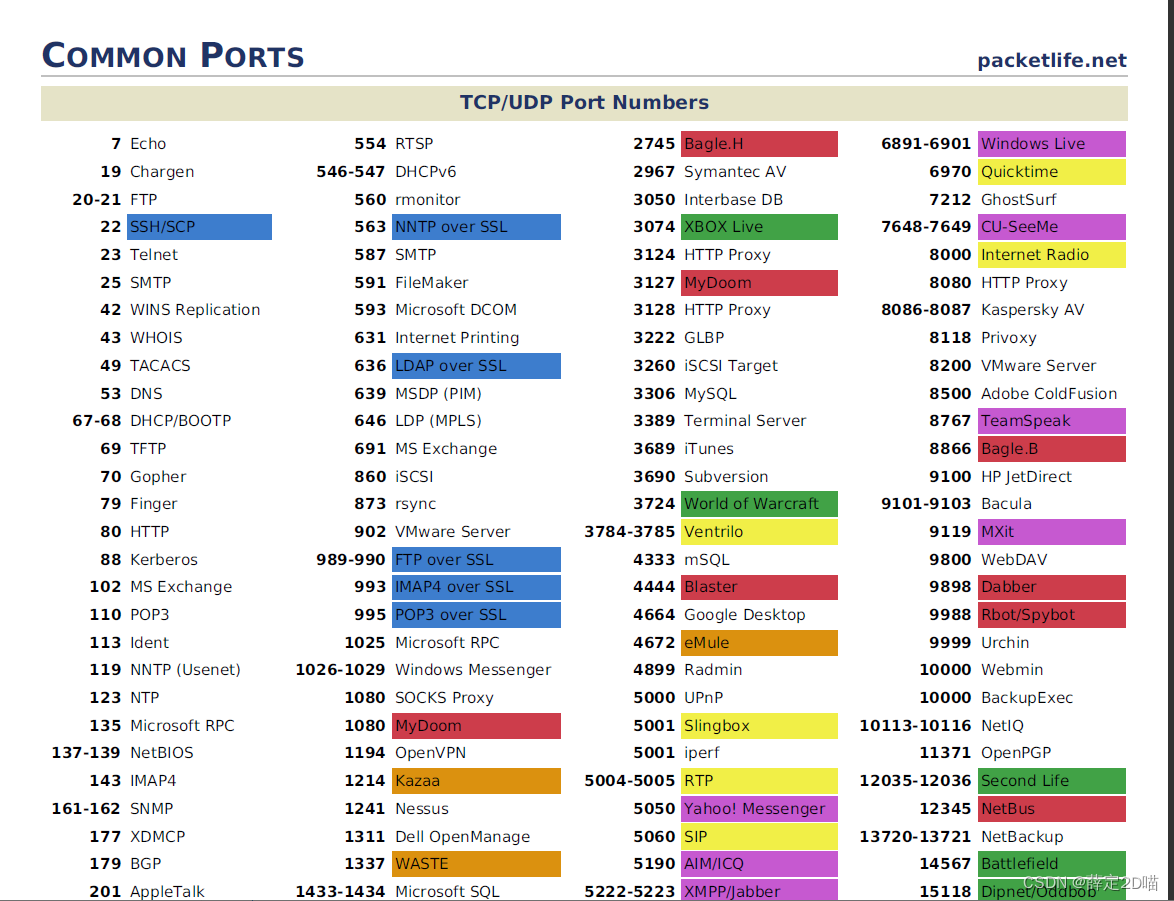Click the RTSP entry

[x=414, y=144]
